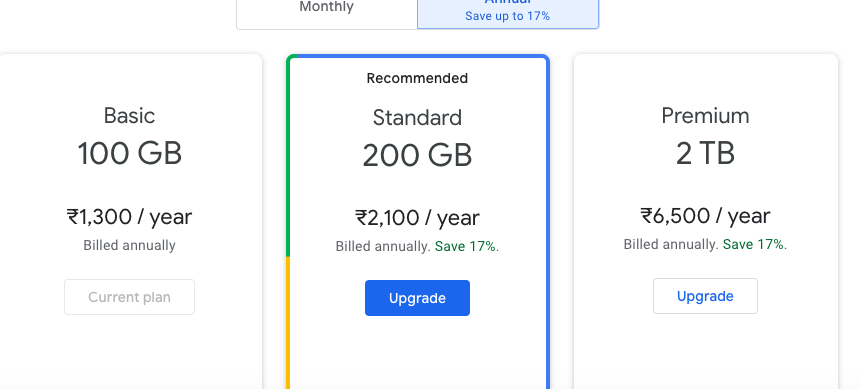
Task: Click the ₹2,100 / year price
Action: coord(417,218)
